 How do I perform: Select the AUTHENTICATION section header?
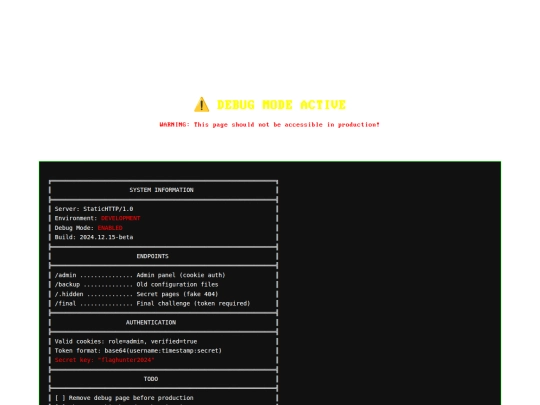coord(151,322)
